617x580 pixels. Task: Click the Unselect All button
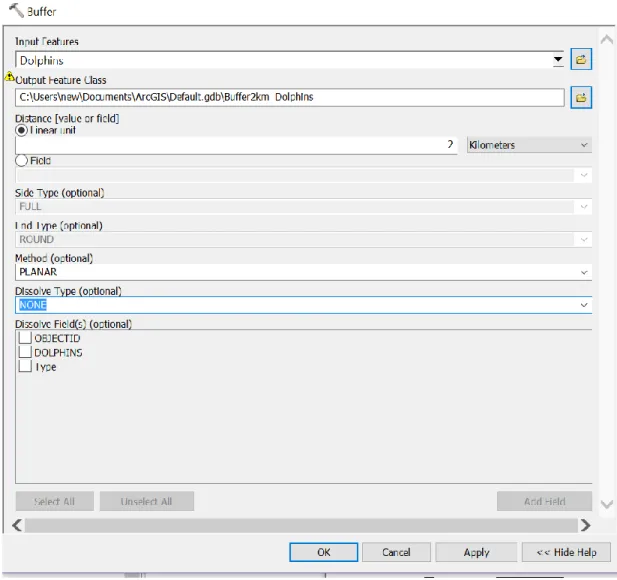click(147, 501)
